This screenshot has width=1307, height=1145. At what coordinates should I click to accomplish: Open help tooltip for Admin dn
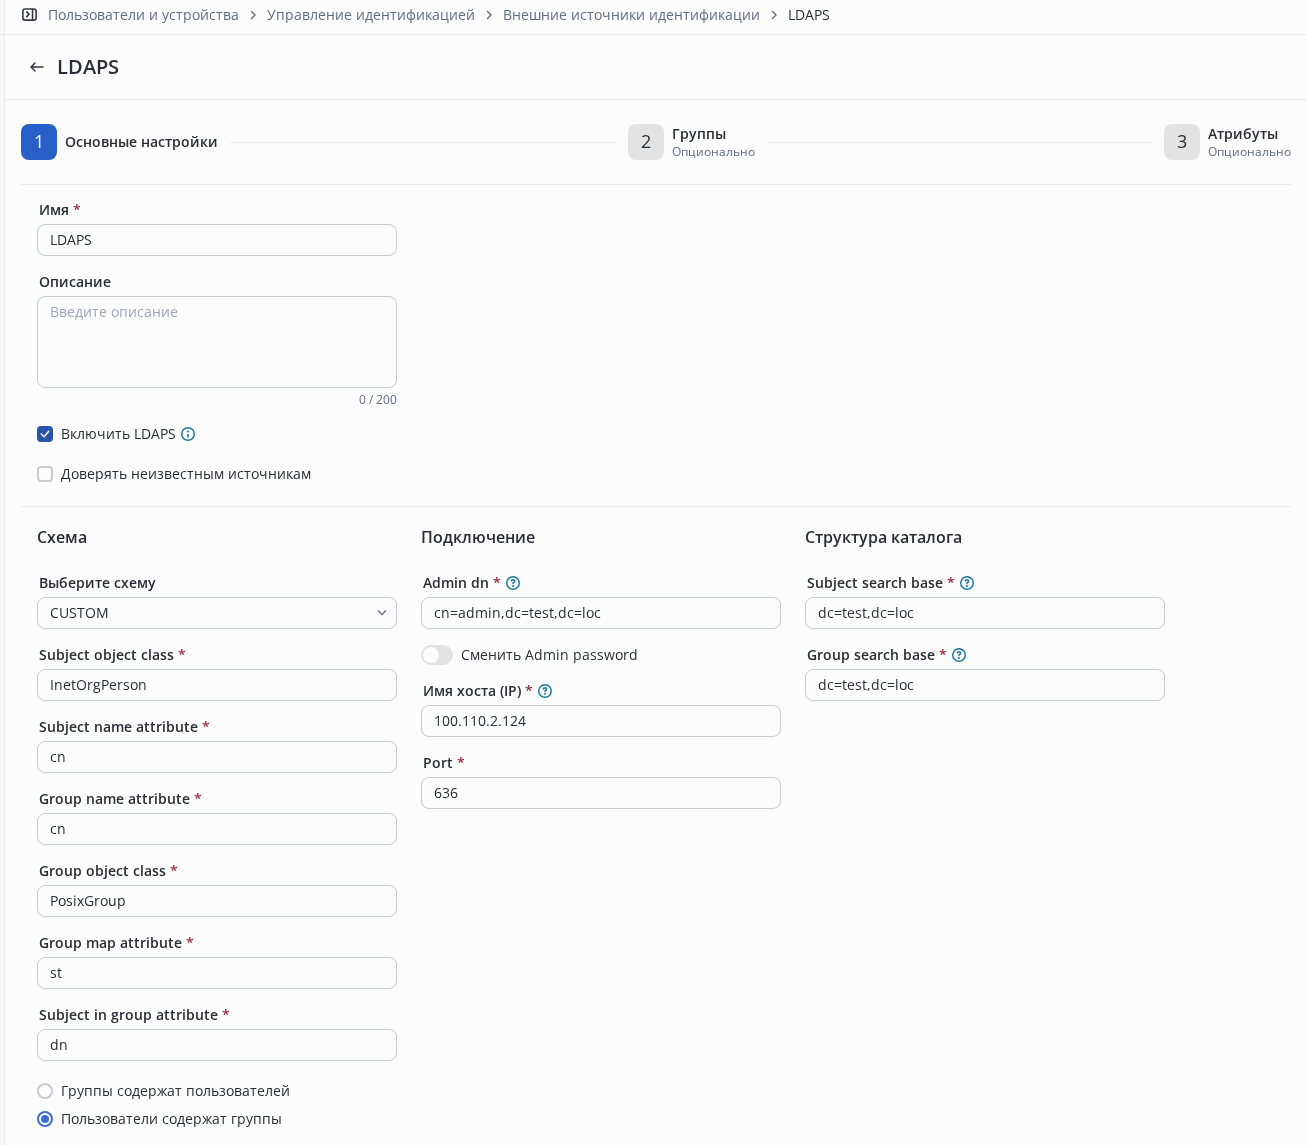click(x=513, y=583)
